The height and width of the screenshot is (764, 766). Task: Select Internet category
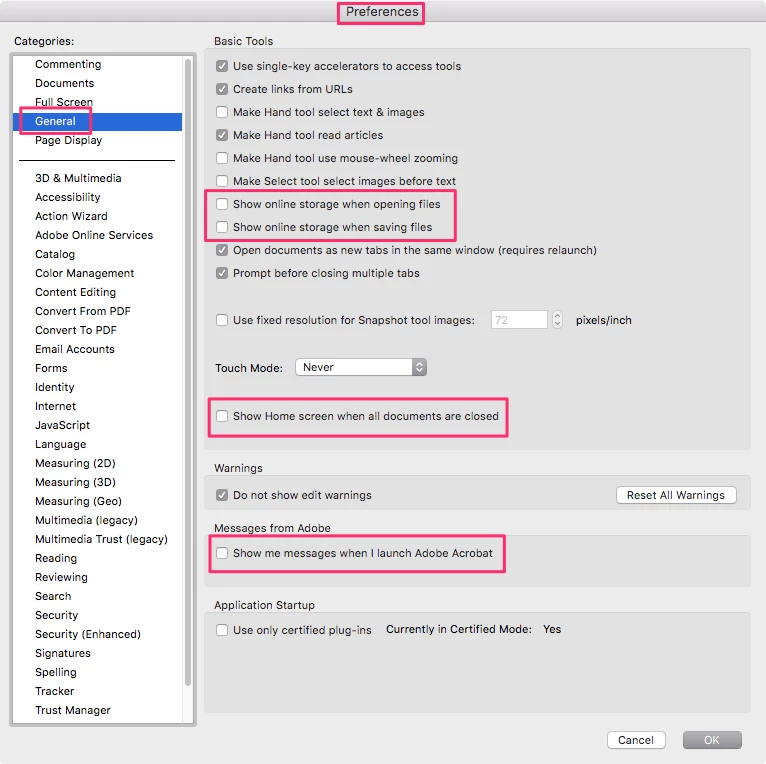[x=55, y=406]
